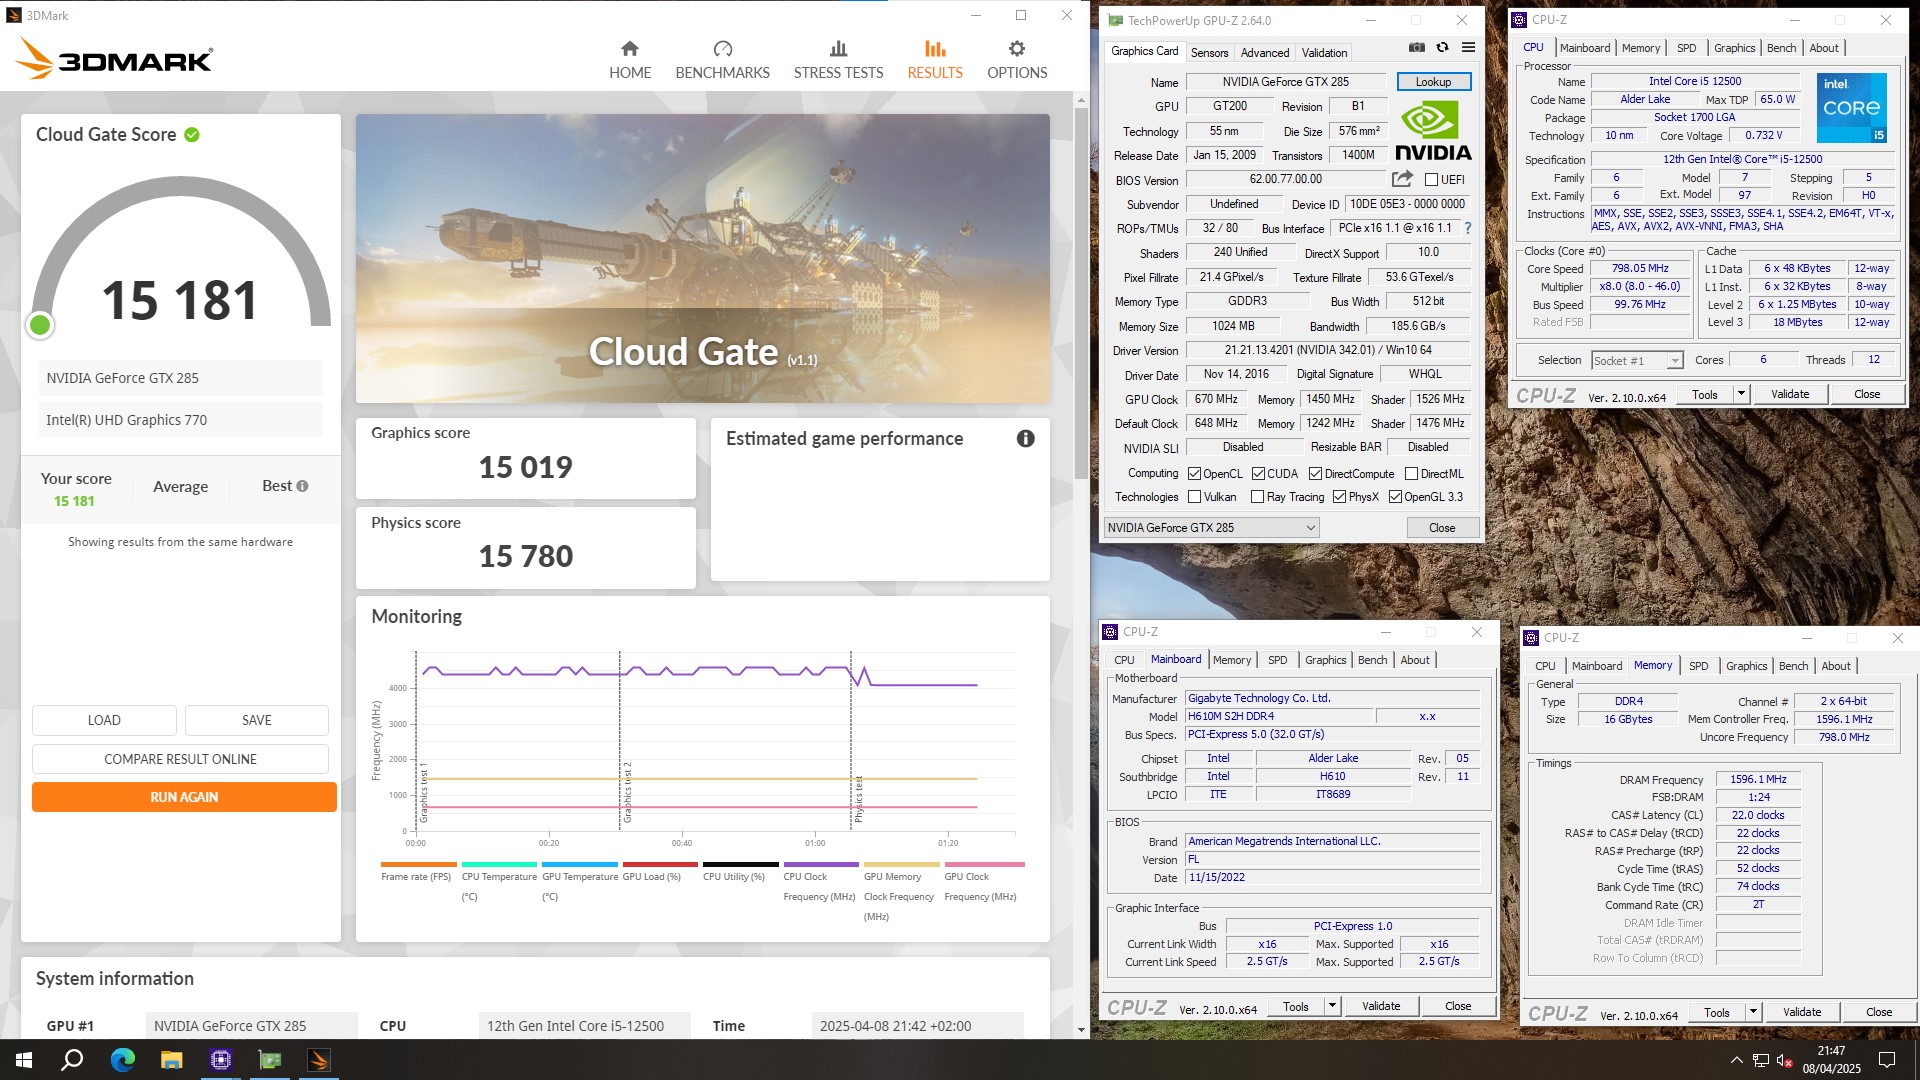The height and width of the screenshot is (1080, 1920).
Task: Toggle the OpenCL checkbox
Action: [x=1194, y=474]
